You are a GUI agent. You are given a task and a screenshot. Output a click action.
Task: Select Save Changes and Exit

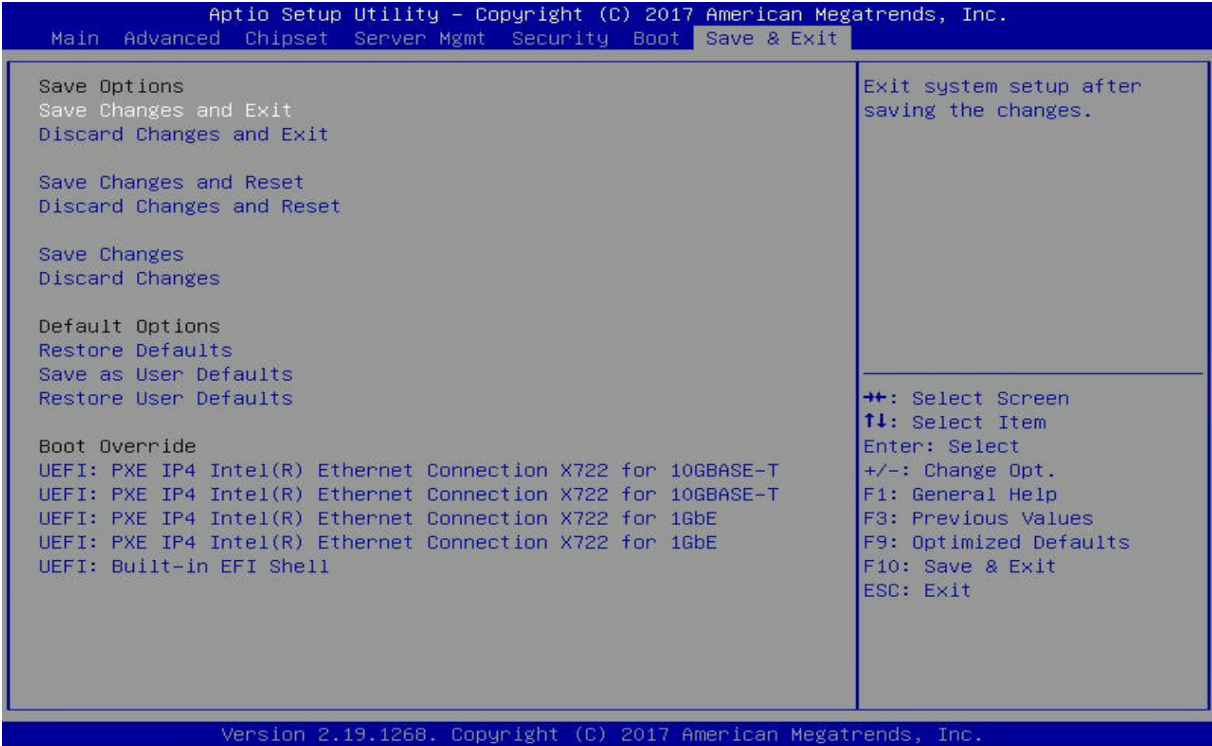pos(165,110)
